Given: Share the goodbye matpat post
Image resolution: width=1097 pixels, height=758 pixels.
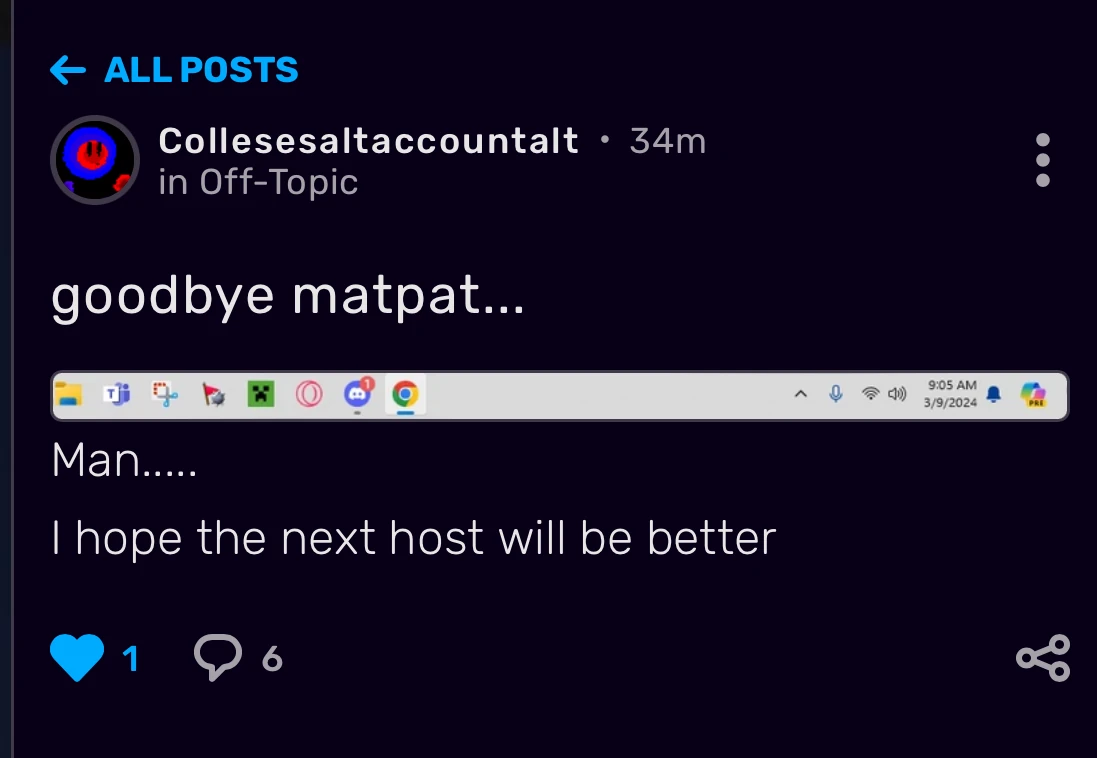Looking at the screenshot, I should (x=1042, y=658).
